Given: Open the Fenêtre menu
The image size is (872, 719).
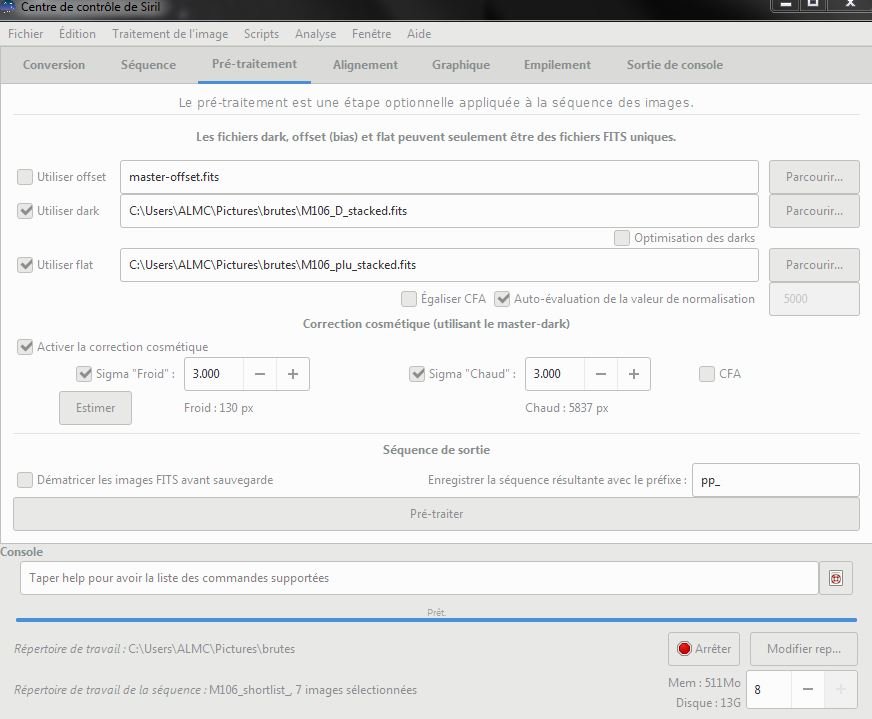Looking at the screenshot, I should pos(371,34).
